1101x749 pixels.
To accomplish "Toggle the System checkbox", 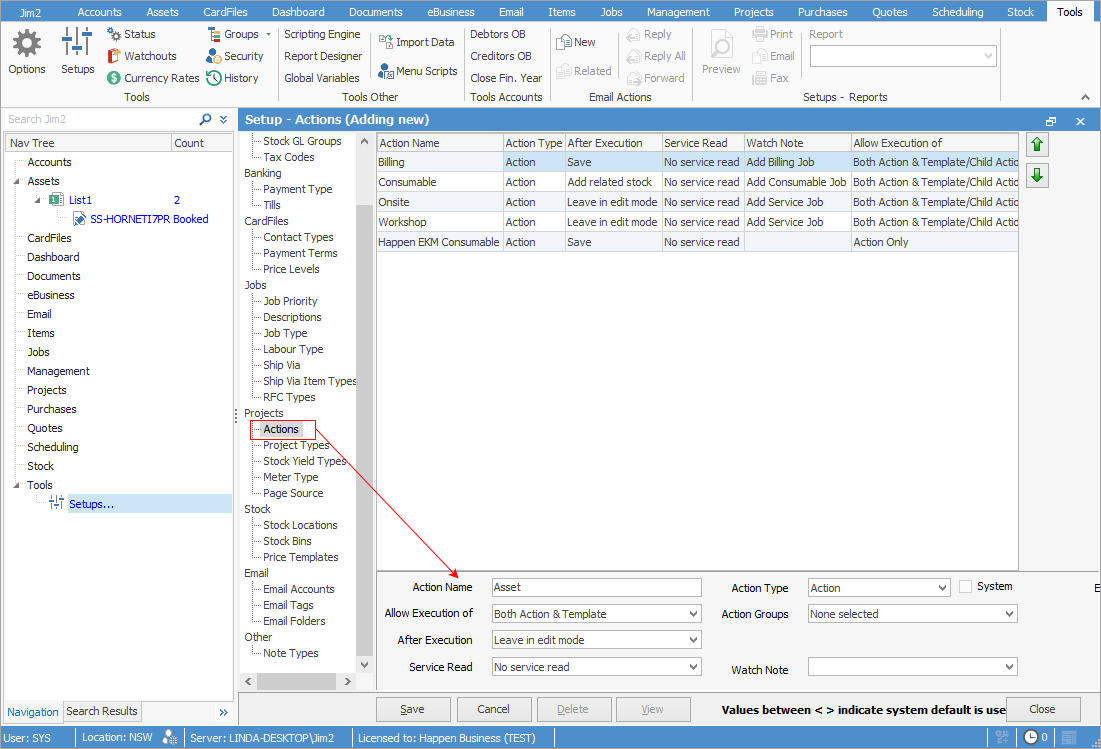I will click(965, 587).
